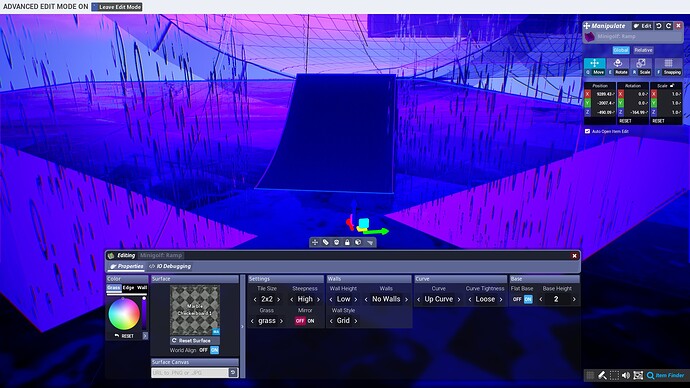Image resolution: width=690 pixels, height=388 pixels.
Task: Click the paint roller icon
Action: [602, 375]
